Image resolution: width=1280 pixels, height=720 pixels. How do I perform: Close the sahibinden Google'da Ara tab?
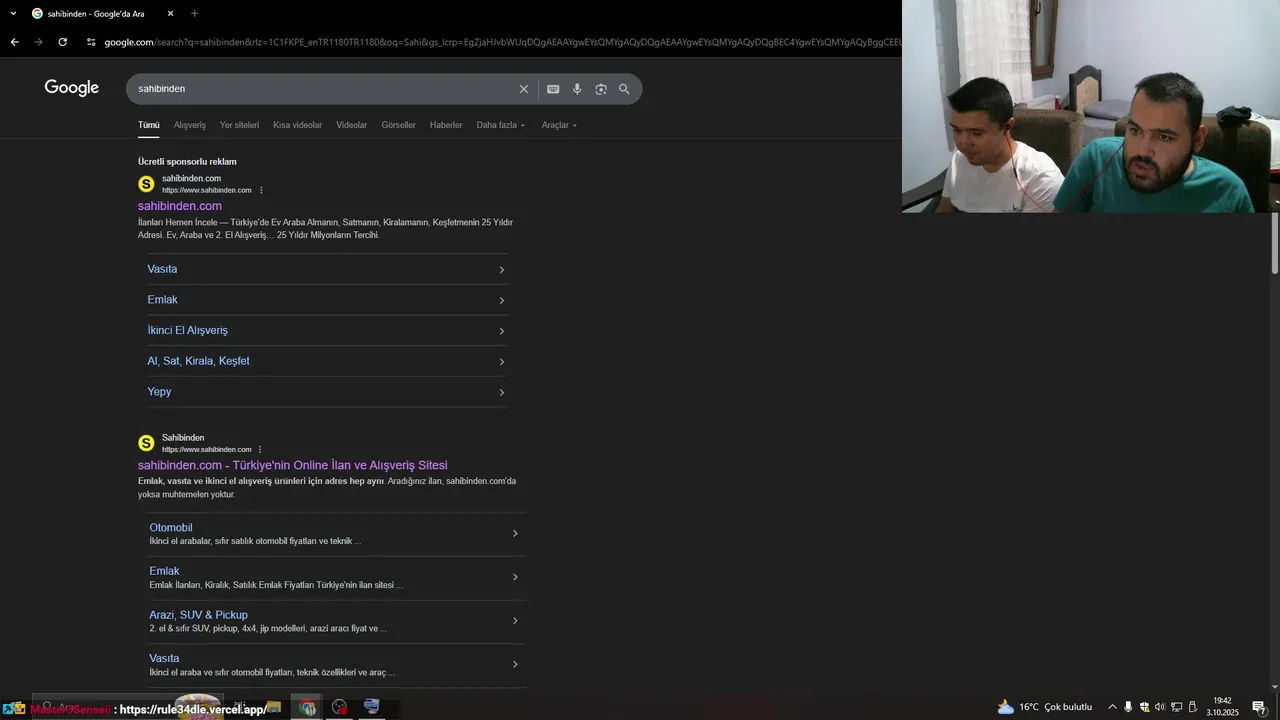170,13
